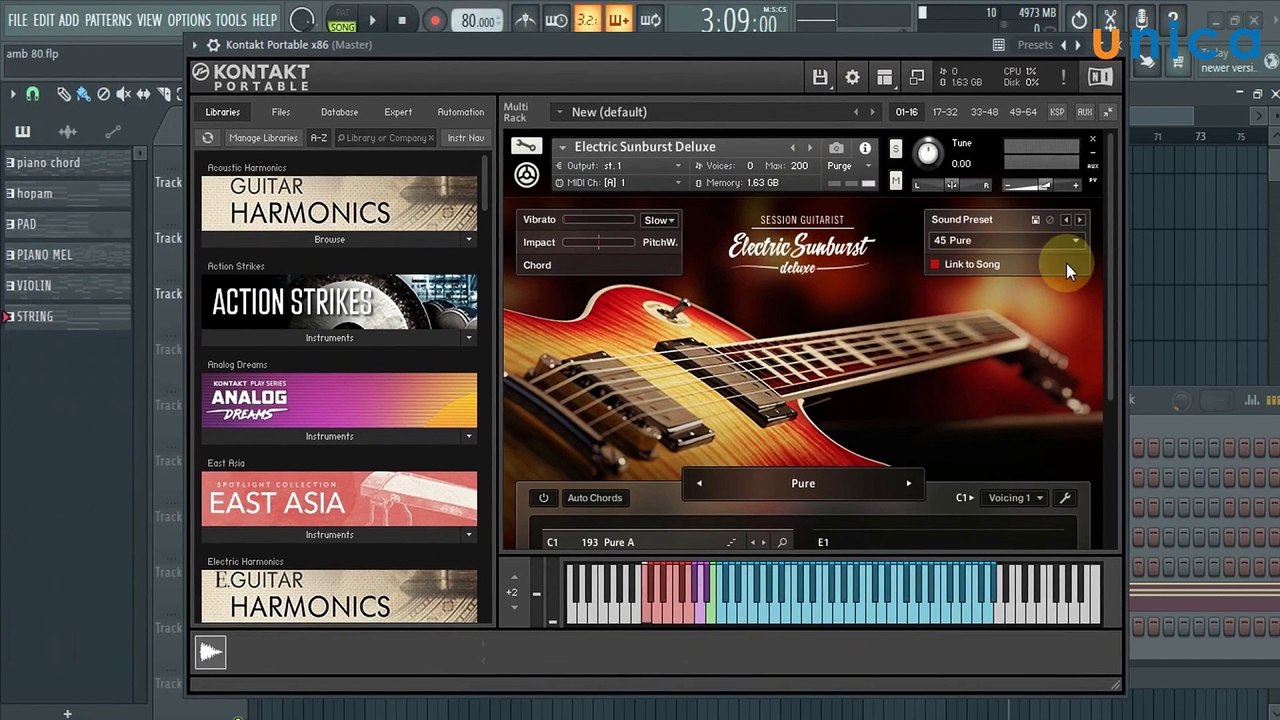Toggle the Auto Chords power button
Image resolution: width=1280 pixels, height=720 pixels.
pos(543,498)
